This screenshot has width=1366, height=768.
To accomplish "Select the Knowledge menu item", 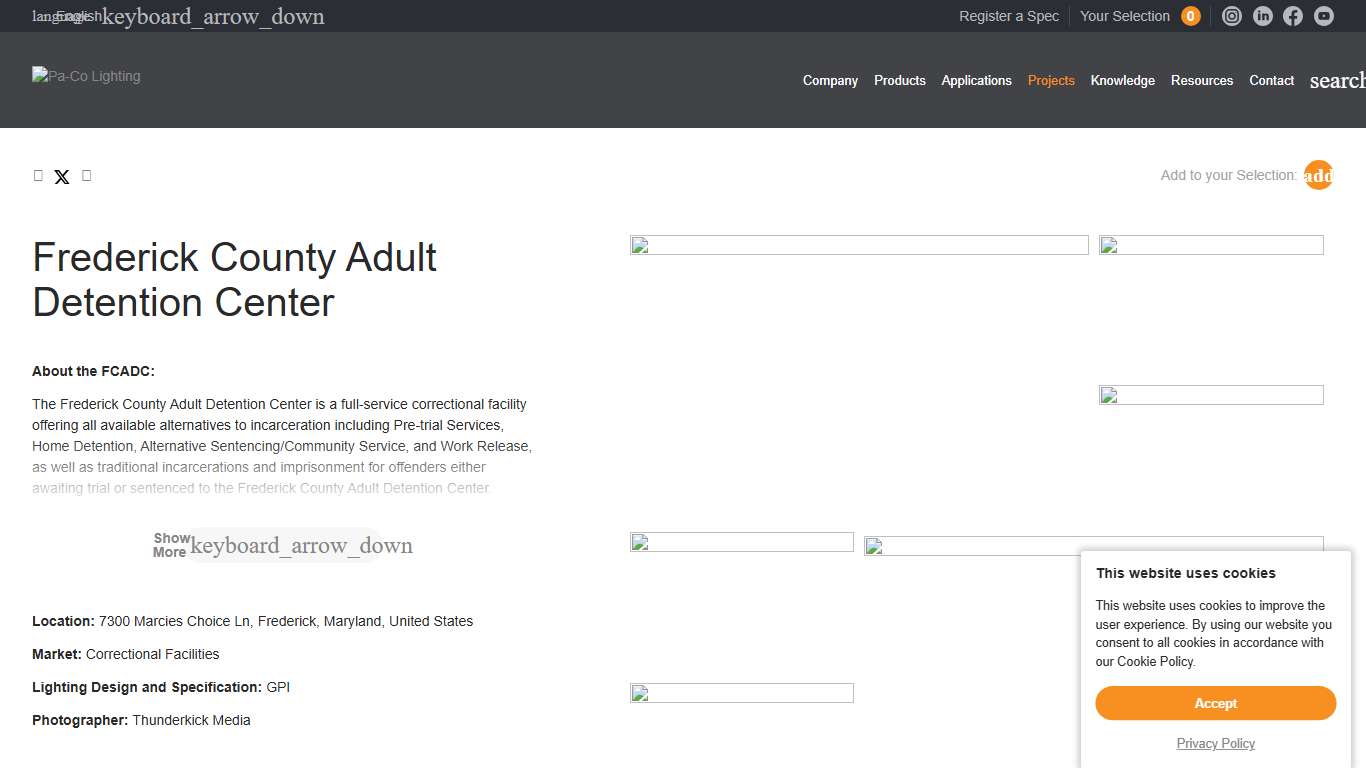I will tap(1122, 80).
